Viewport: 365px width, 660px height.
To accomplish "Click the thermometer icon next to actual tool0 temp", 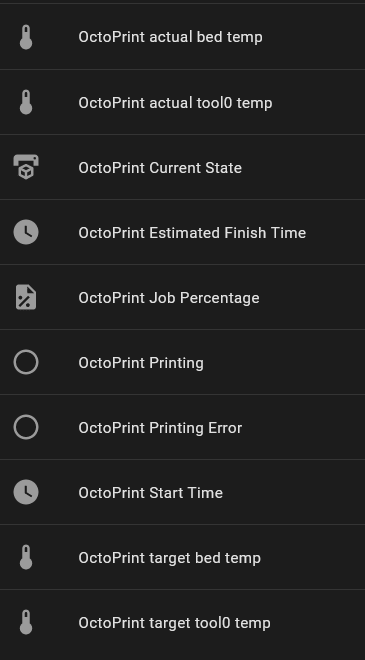I will tap(26, 102).
